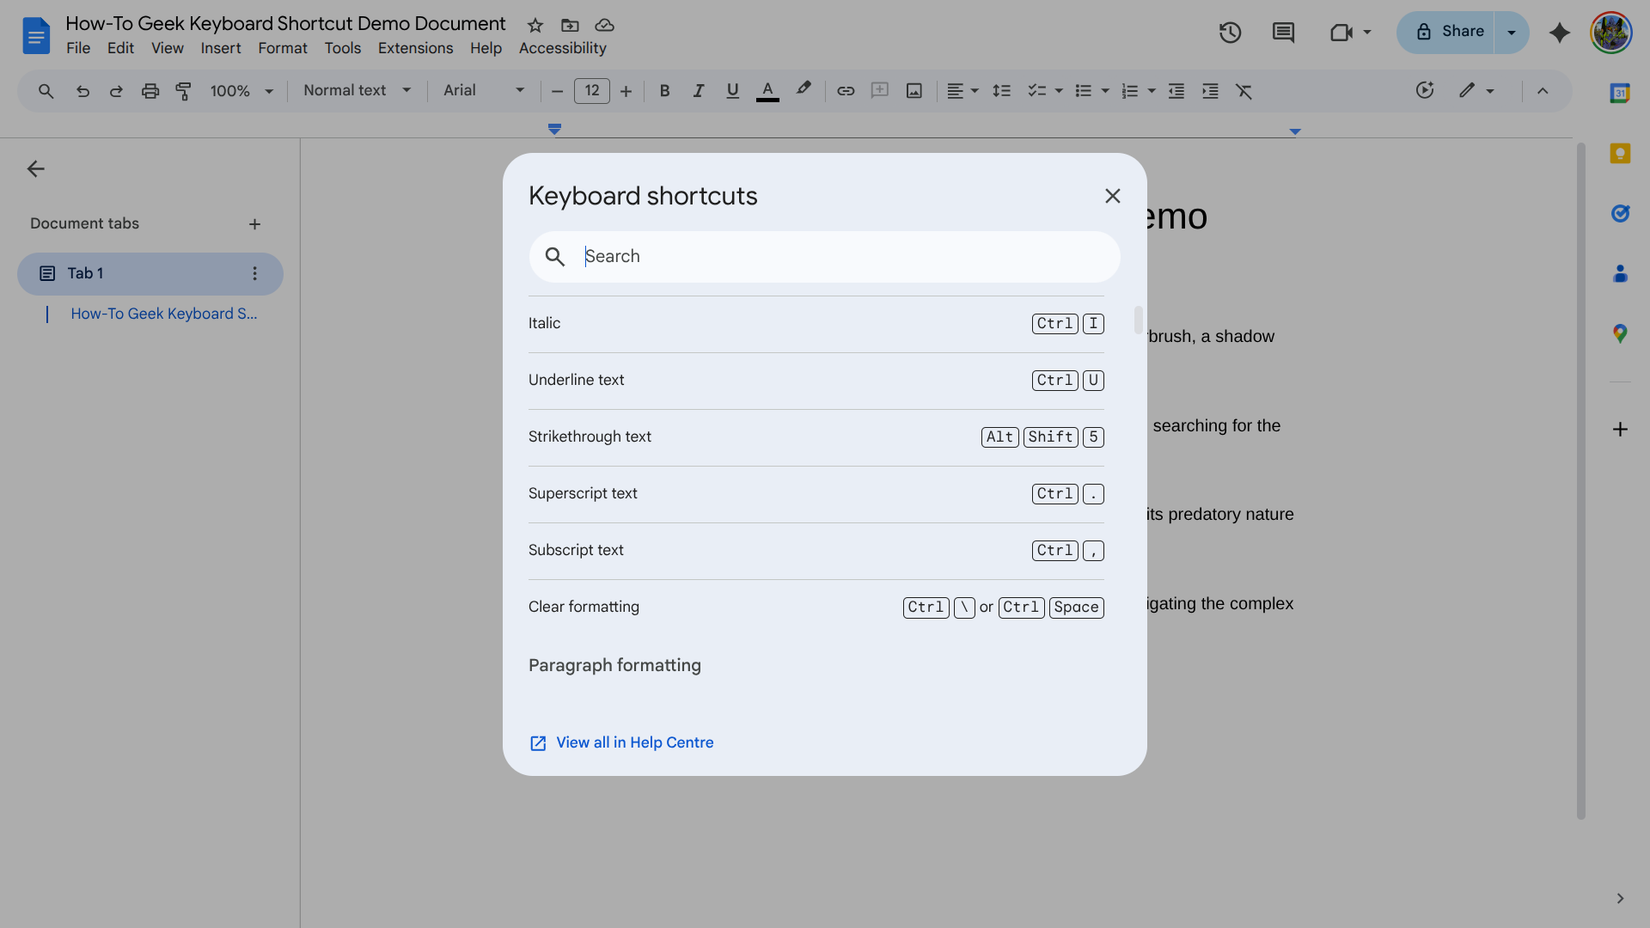Clear formatting using the toolbar icon
The image size is (1650, 928).
point(1244,90)
